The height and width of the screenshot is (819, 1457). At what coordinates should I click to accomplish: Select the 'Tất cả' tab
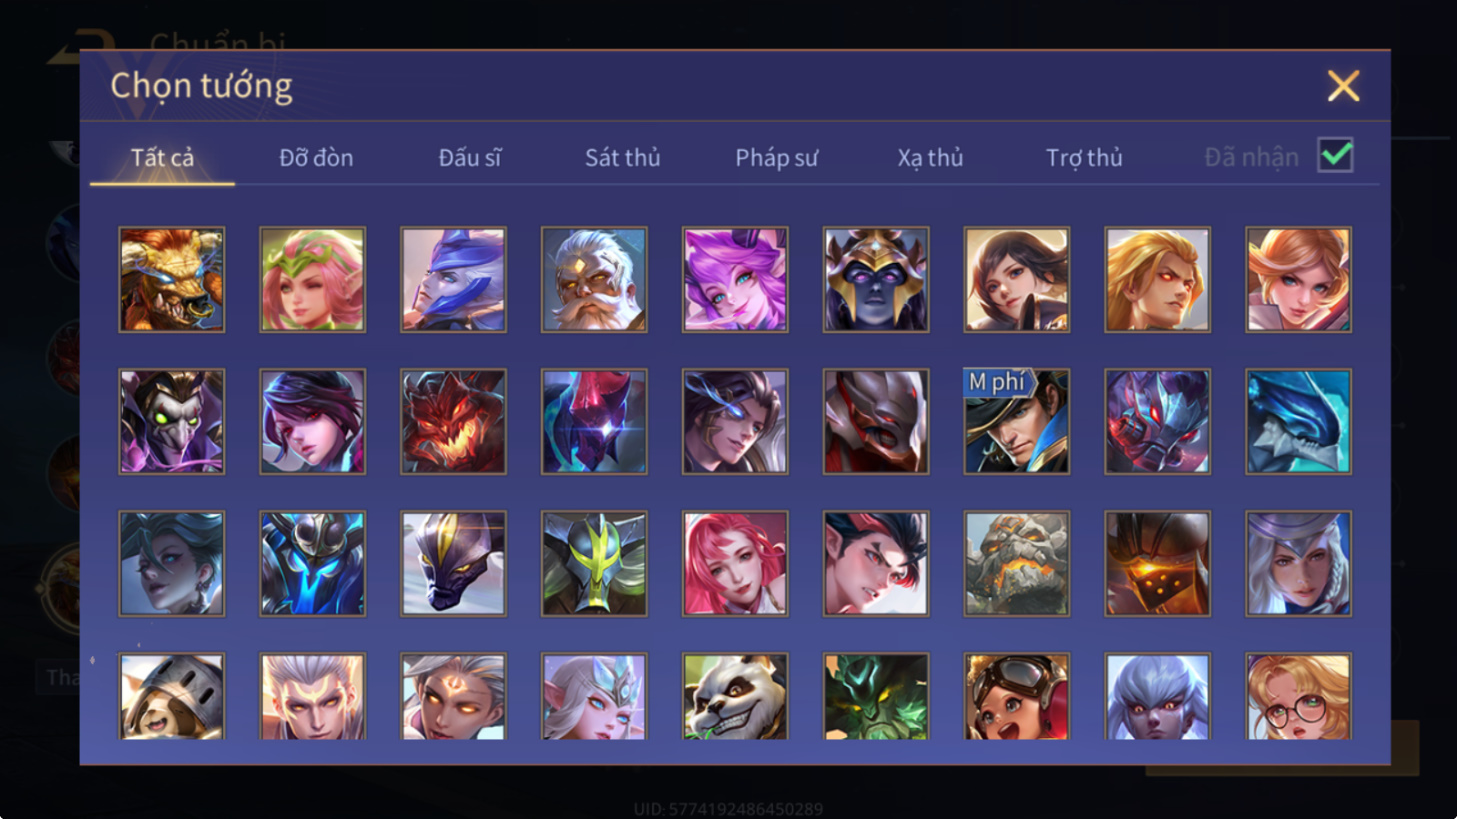162,158
